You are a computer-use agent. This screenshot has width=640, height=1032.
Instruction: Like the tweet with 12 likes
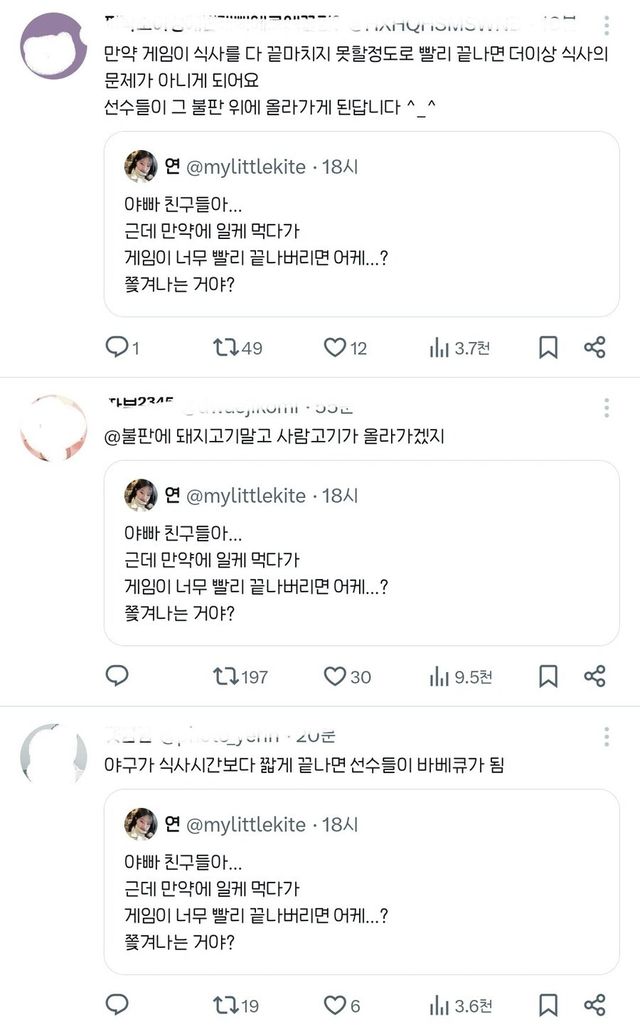334,347
